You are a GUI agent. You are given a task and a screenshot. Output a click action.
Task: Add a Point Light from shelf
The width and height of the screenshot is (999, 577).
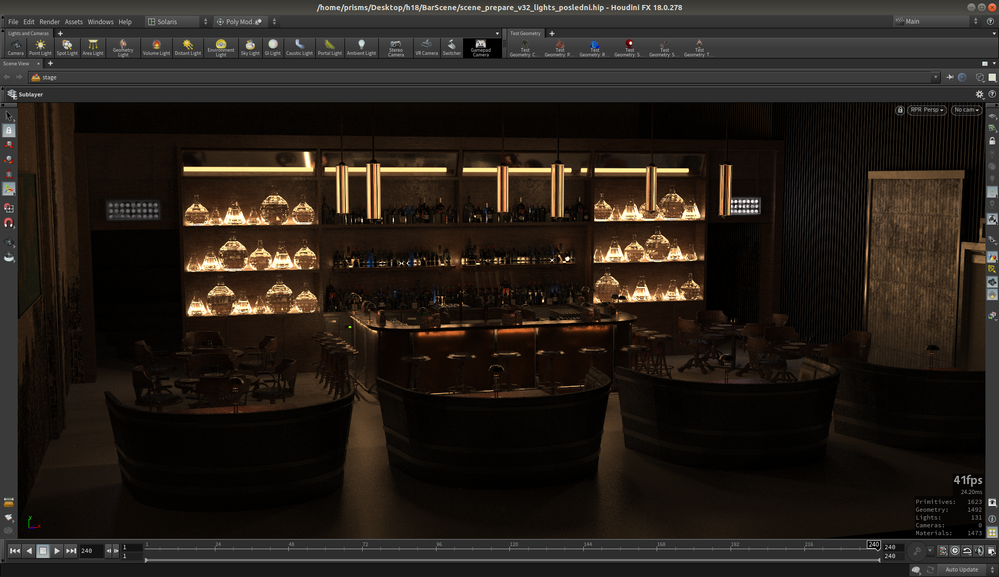click(x=40, y=48)
